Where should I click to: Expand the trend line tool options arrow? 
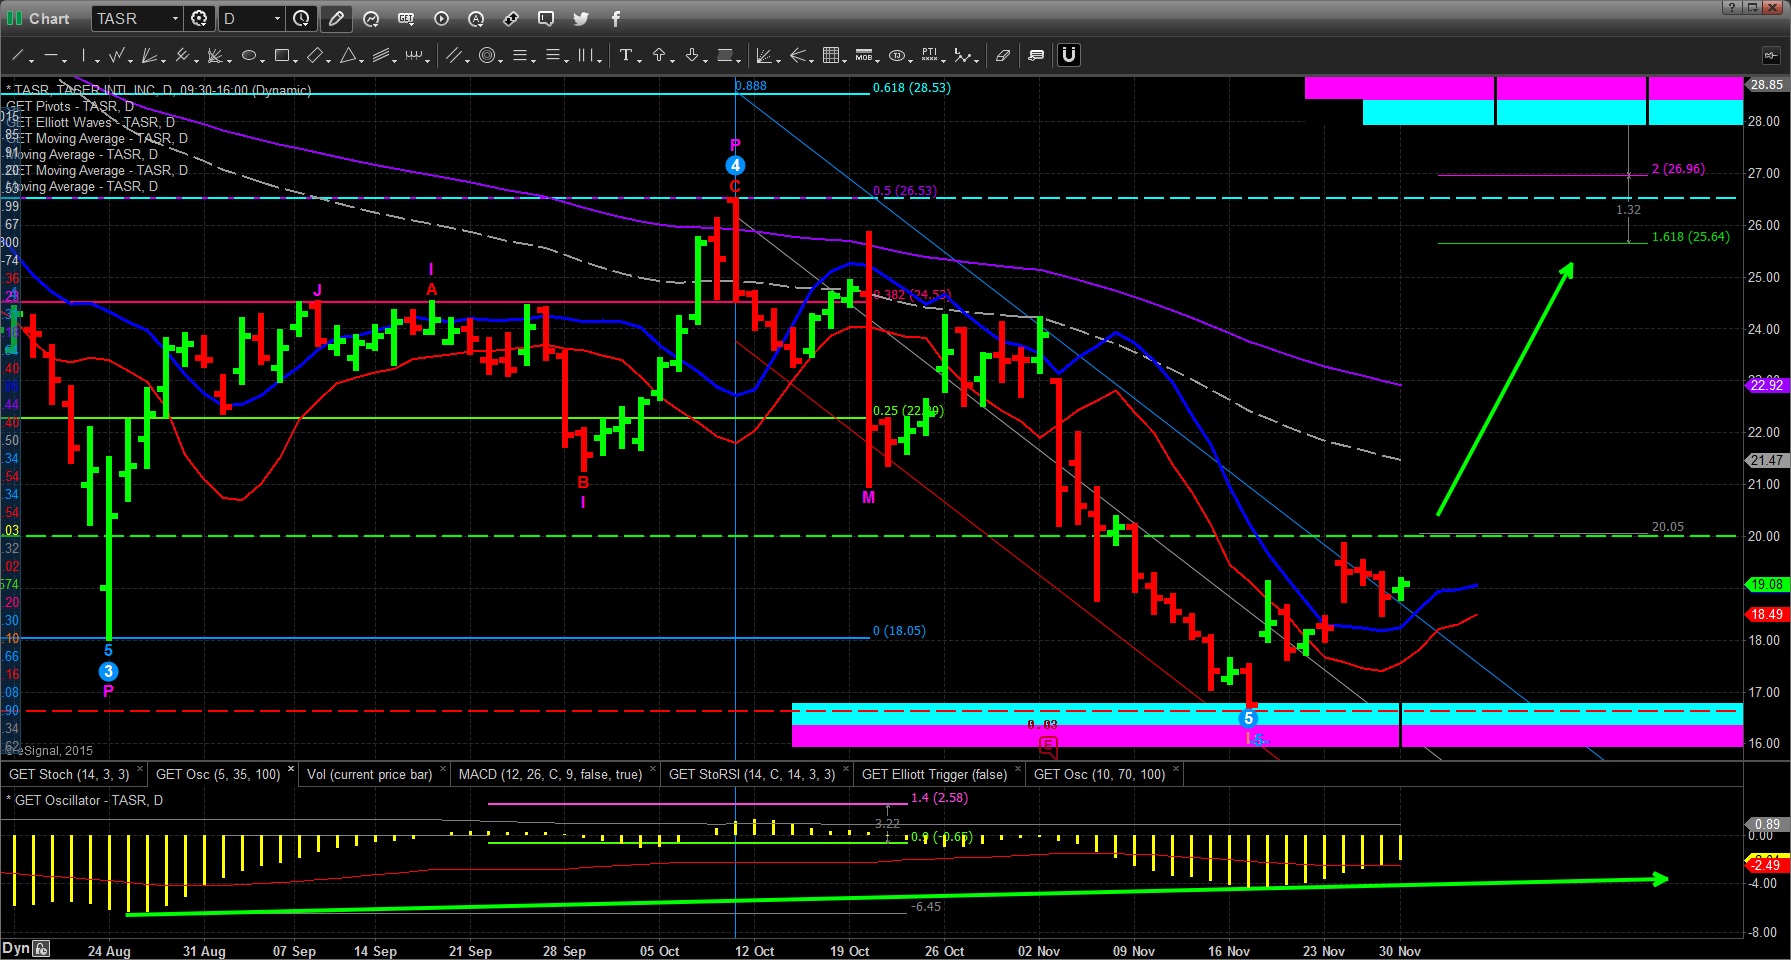click(x=32, y=61)
